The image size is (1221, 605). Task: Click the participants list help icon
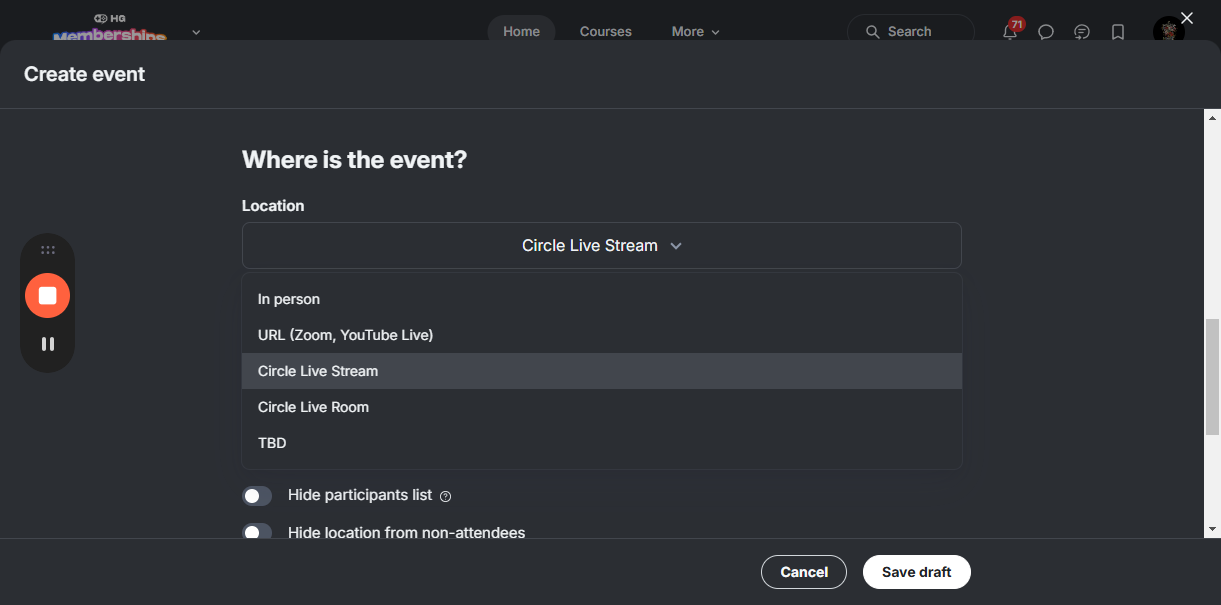coord(446,496)
